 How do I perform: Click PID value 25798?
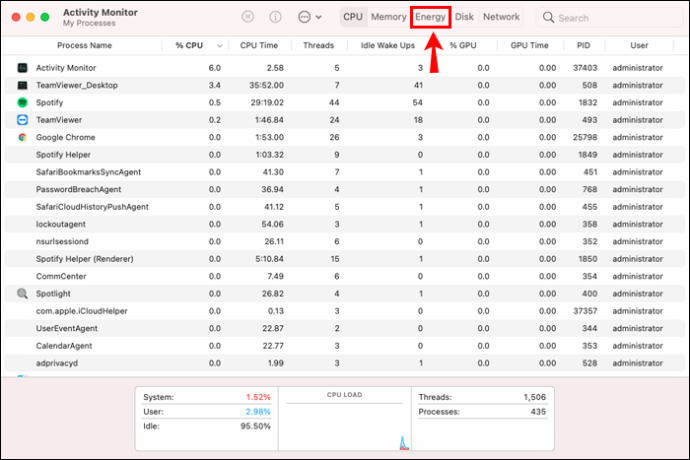tap(585, 137)
